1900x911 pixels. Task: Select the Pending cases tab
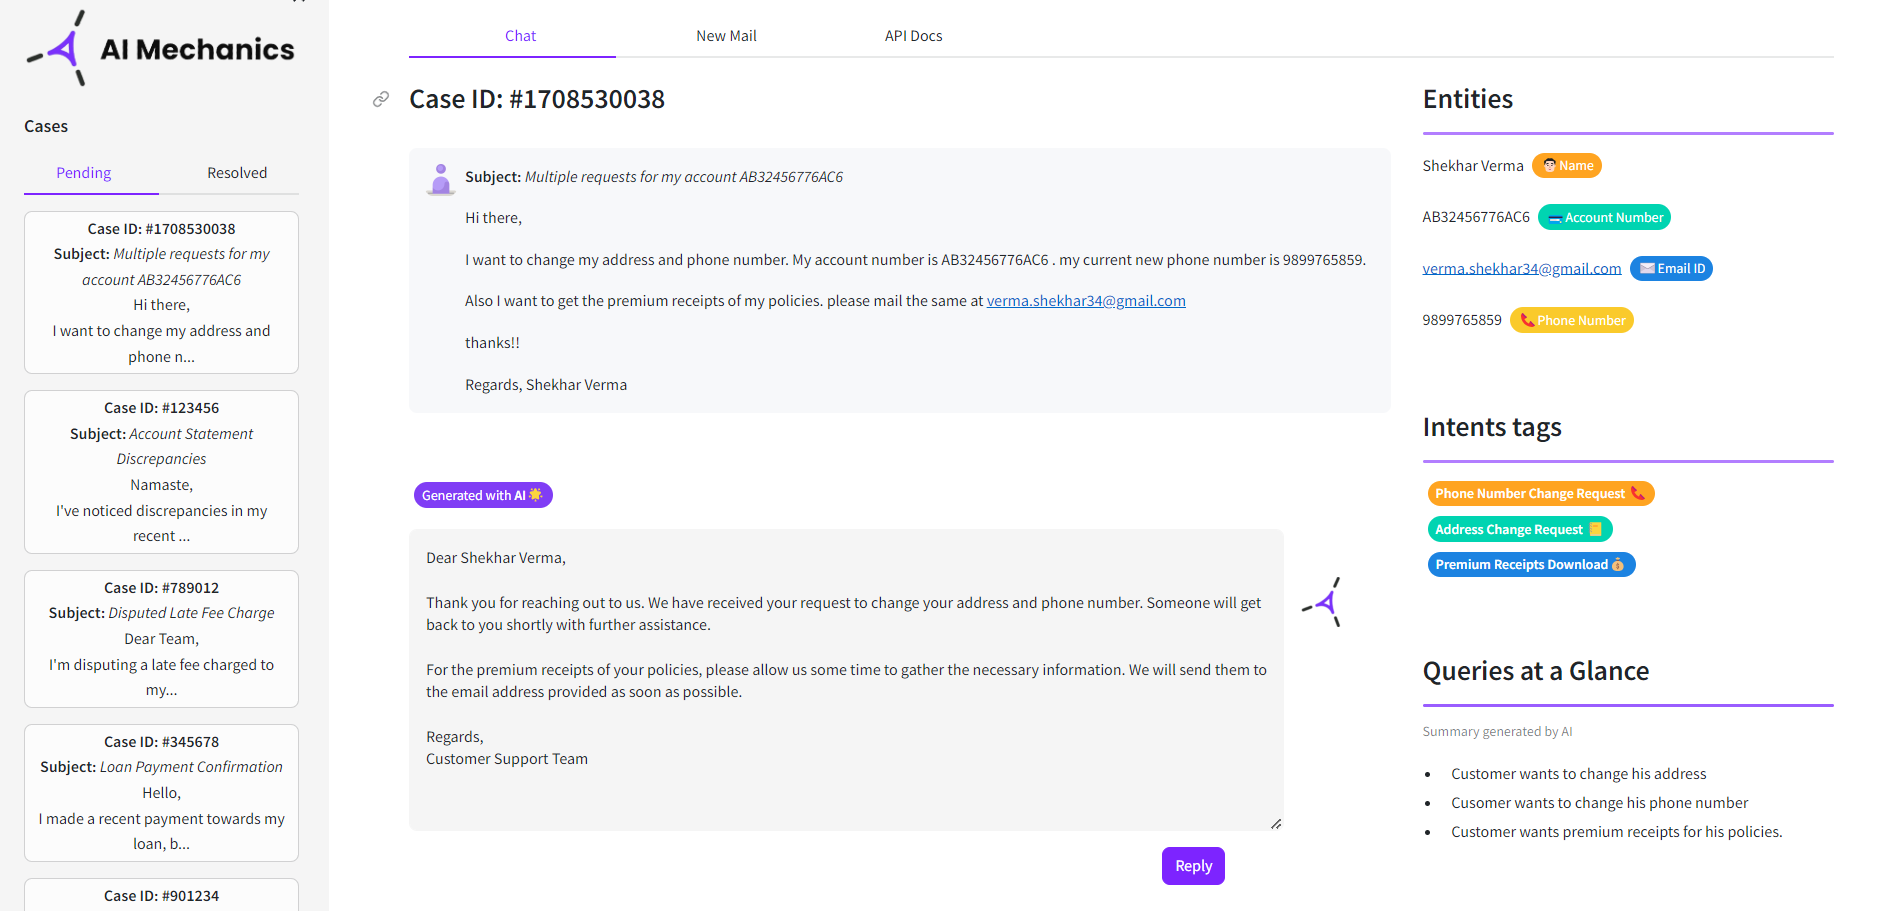click(x=84, y=172)
